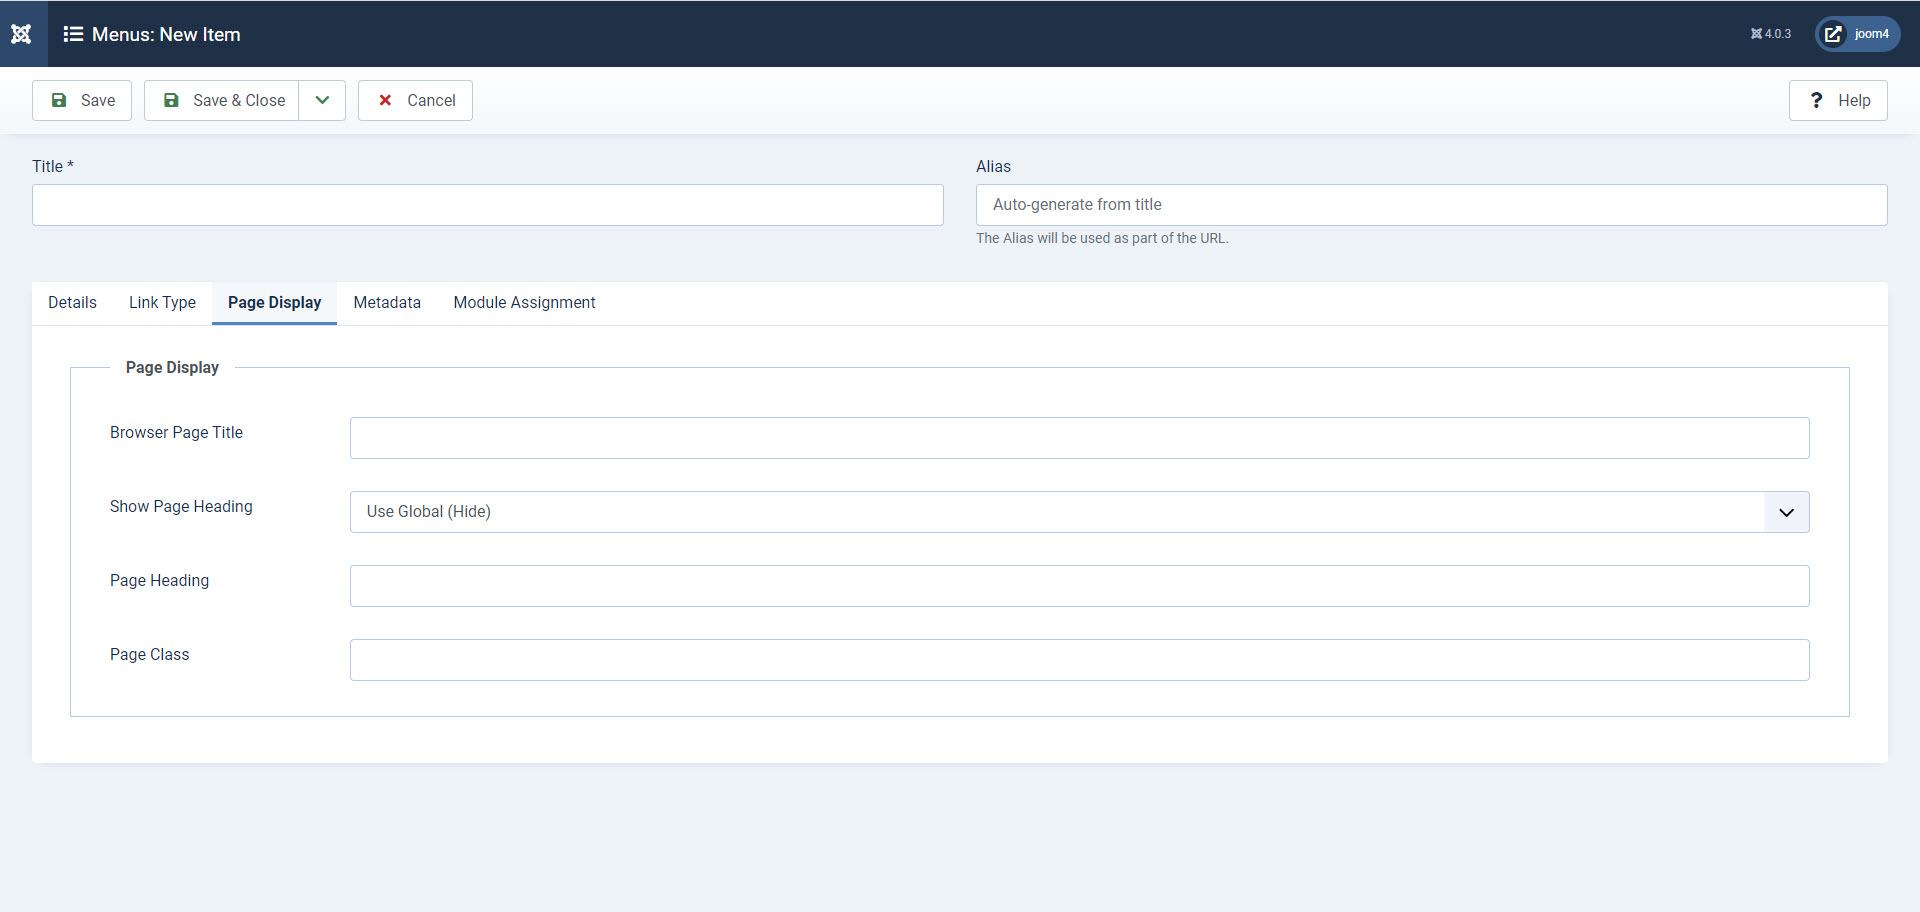
Task: Click the Joomla 4.0.3 version indicator icon
Action: [x=1757, y=33]
